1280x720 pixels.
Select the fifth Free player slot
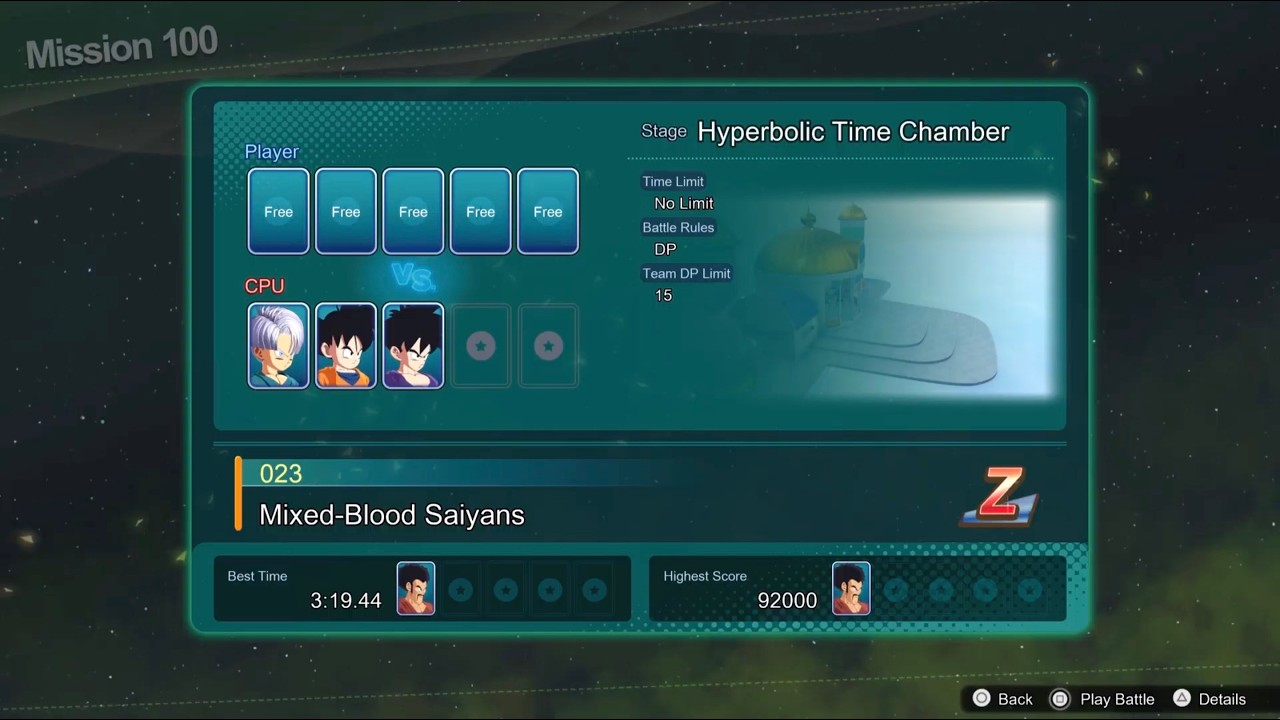(548, 211)
